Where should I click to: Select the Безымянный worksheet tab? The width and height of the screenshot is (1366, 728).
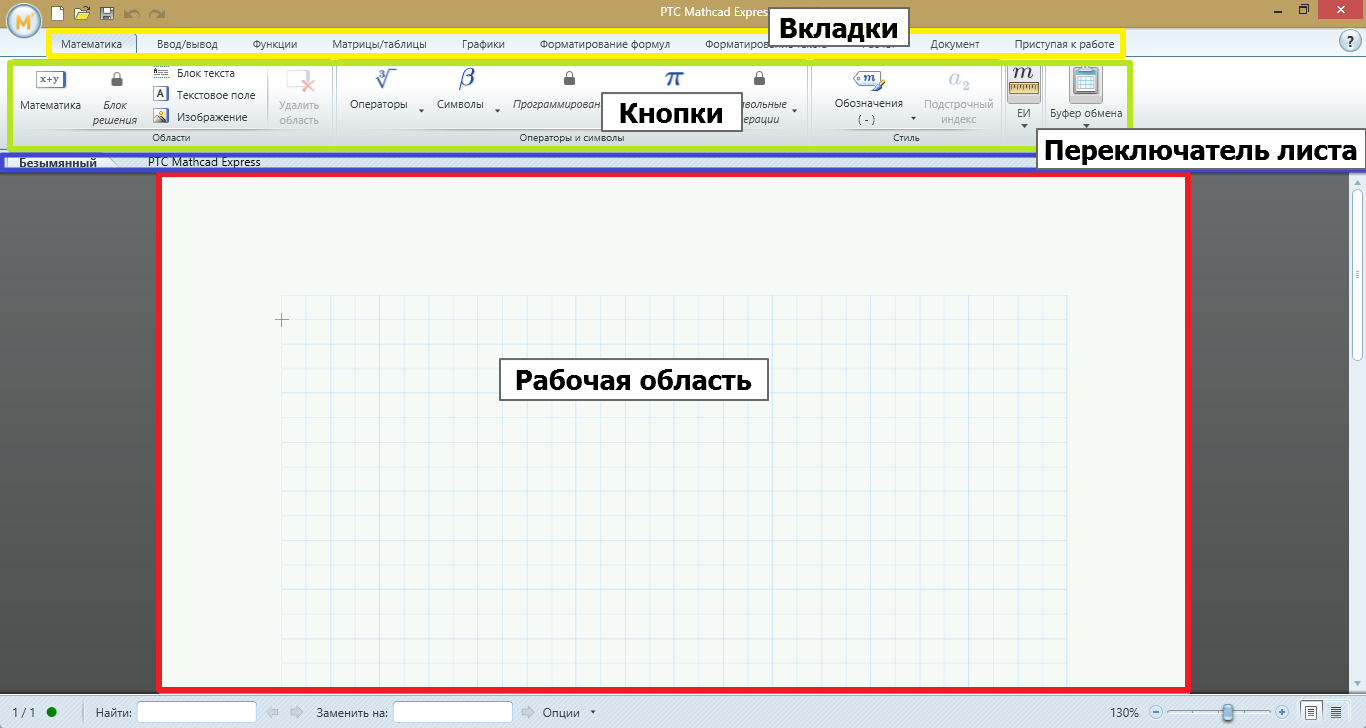58,162
